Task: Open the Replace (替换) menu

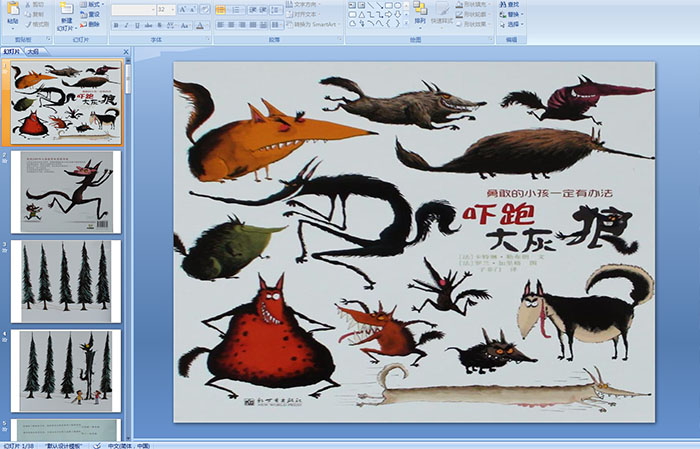Action: coord(512,14)
